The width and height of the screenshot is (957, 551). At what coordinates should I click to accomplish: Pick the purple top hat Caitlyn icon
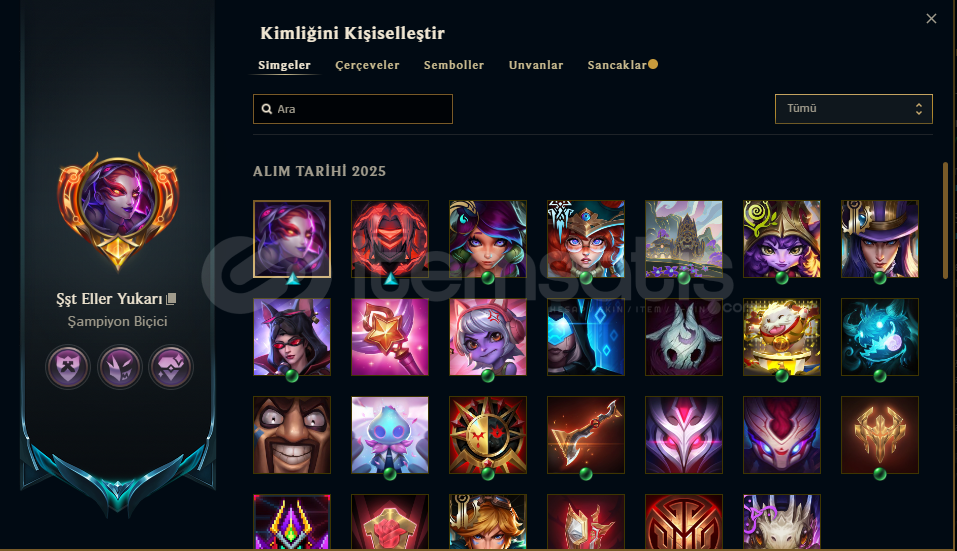879,239
